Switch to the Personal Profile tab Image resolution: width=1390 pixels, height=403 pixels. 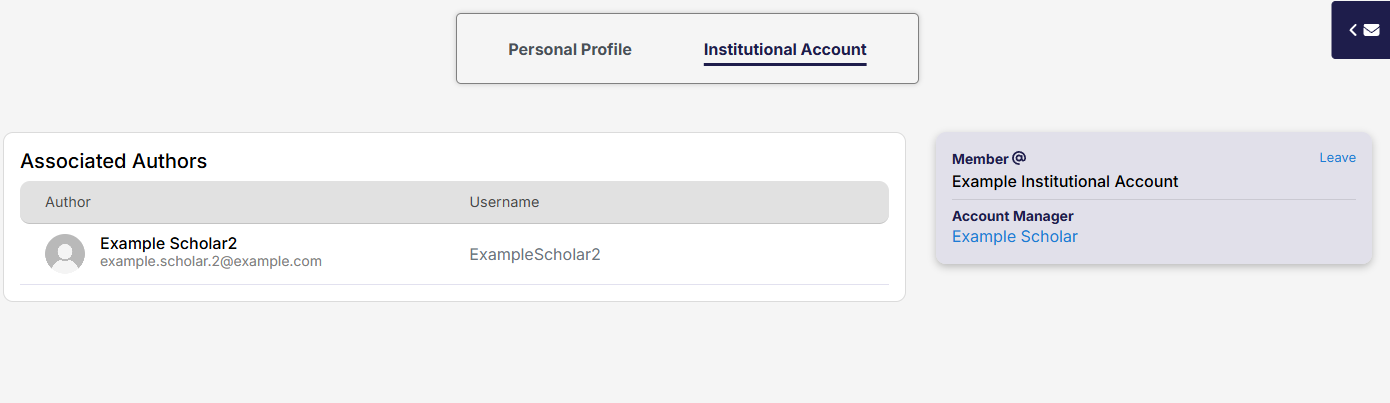(x=570, y=49)
